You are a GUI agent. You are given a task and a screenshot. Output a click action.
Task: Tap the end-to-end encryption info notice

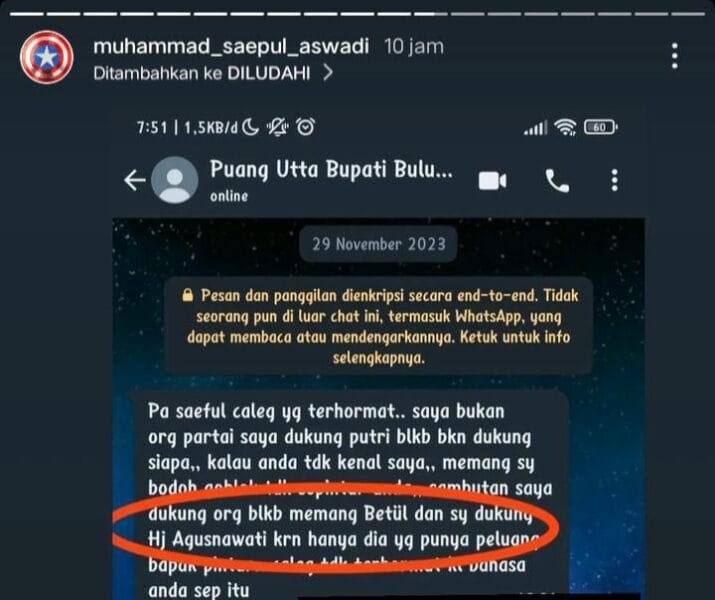(x=379, y=326)
